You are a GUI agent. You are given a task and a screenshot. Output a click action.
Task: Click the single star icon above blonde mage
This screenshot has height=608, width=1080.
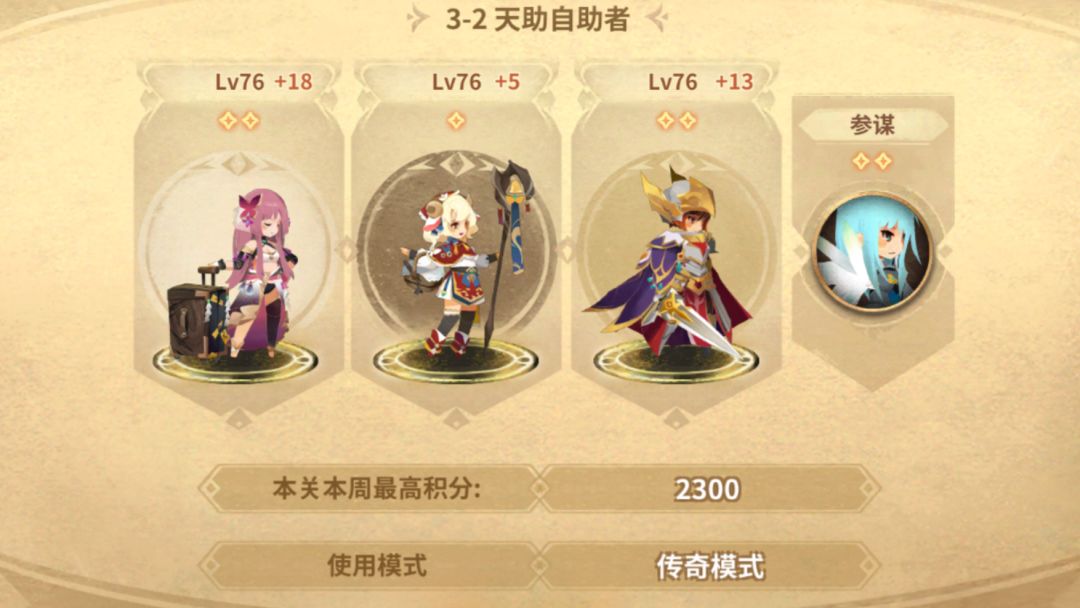tap(456, 120)
